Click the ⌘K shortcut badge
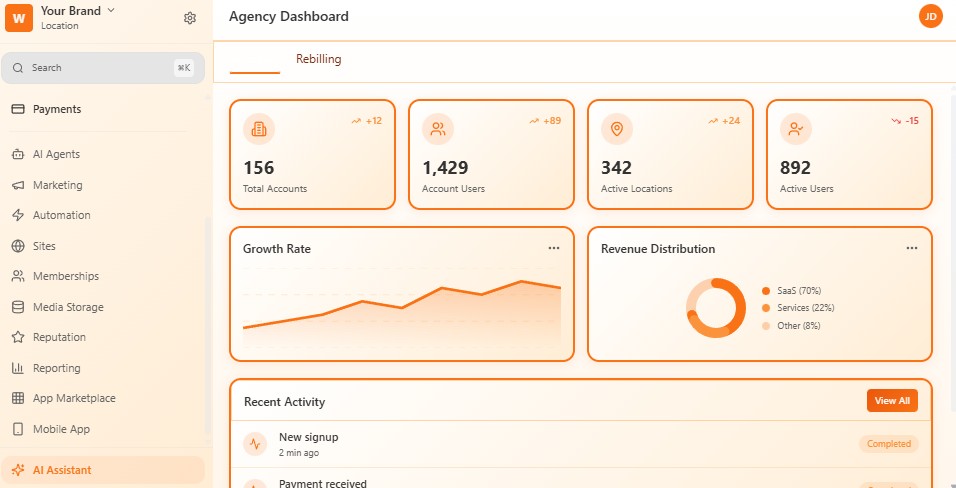Image resolution: width=956 pixels, height=488 pixels. click(184, 68)
